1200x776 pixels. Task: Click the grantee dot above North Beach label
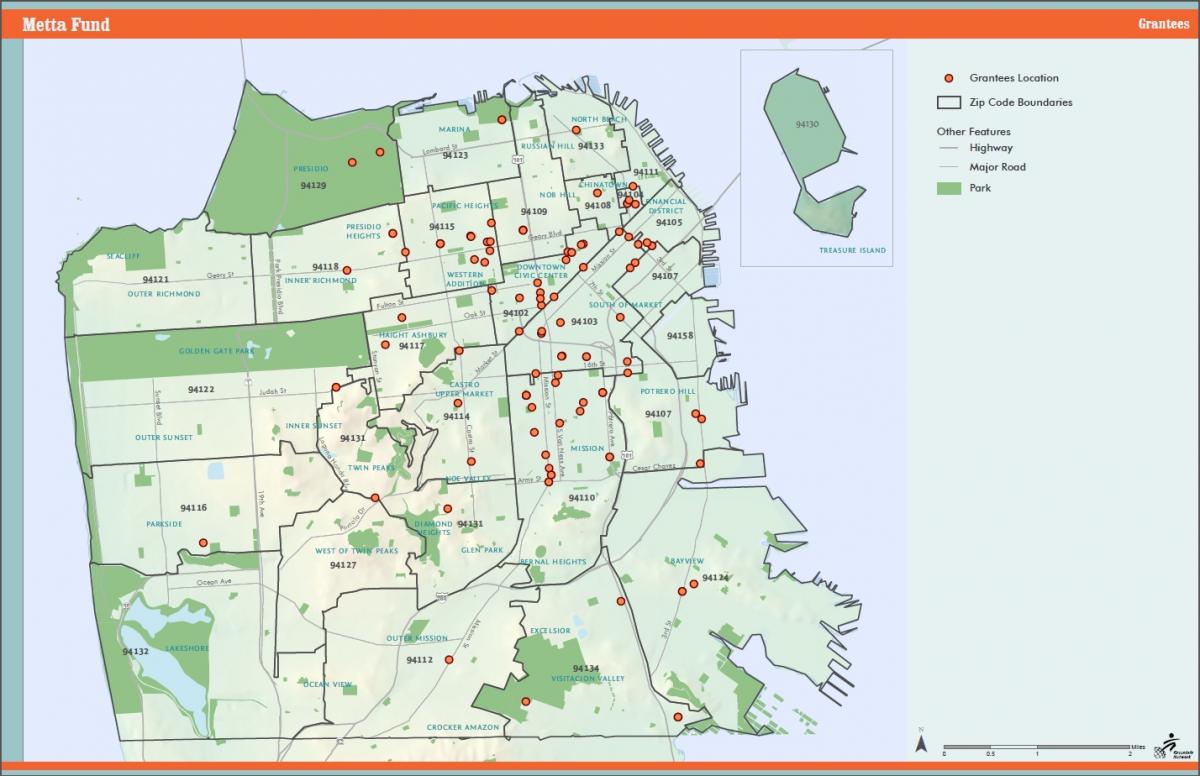pyautogui.click(x=576, y=130)
